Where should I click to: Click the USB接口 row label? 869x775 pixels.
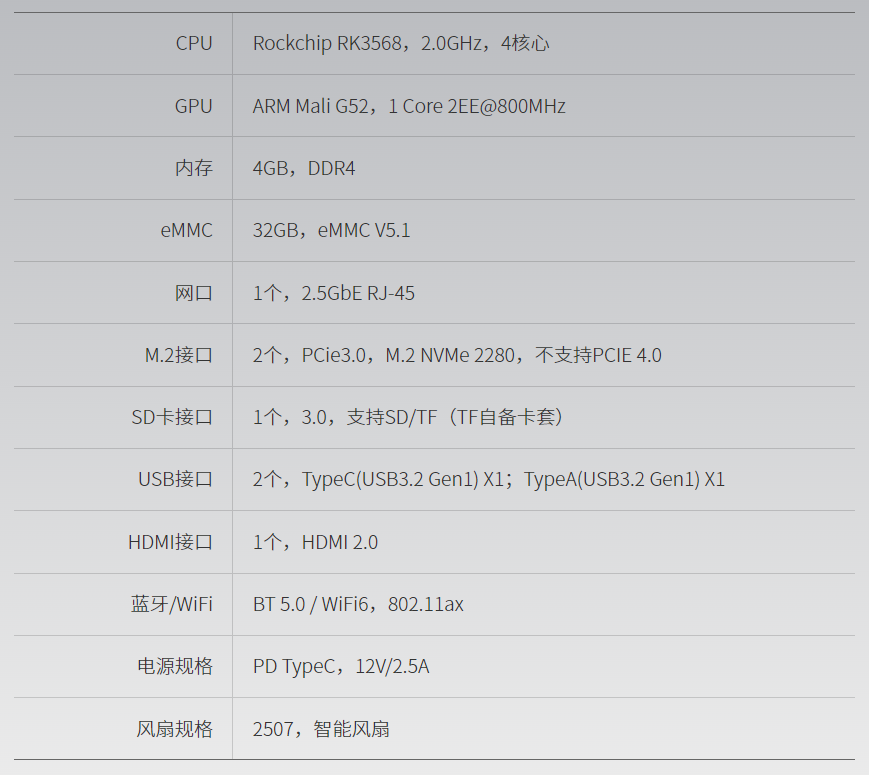click(x=176, y=479)
